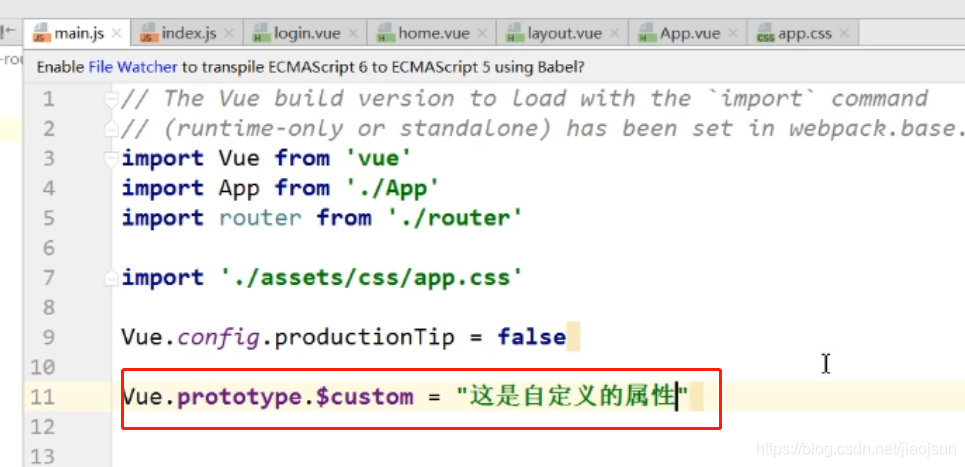The image size is (965, 467).
Task: Click the 'false' keyword on line 9
Action: [532, 337]
